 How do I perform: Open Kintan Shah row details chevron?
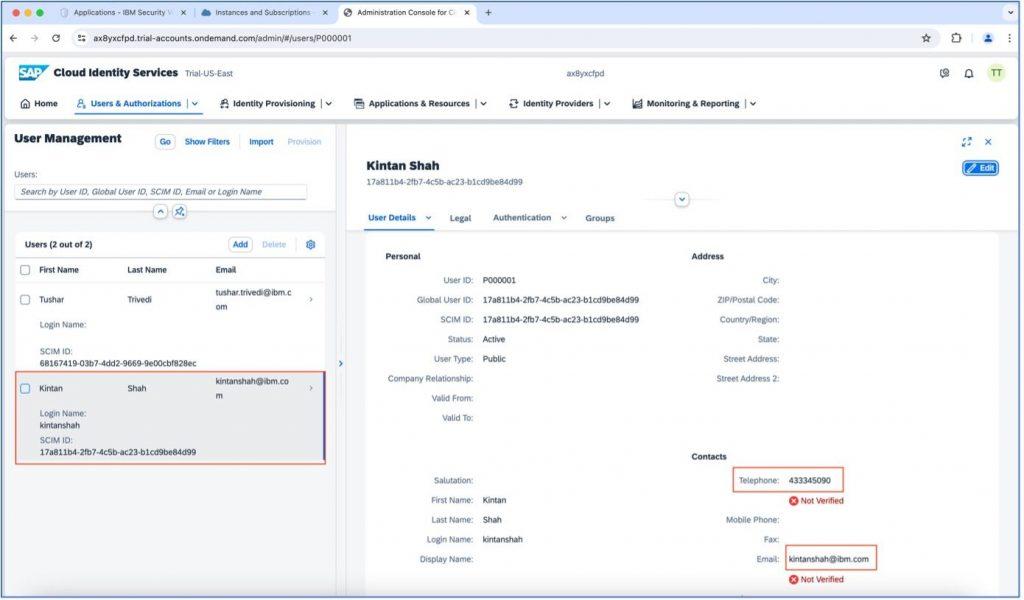click(311, 388)
